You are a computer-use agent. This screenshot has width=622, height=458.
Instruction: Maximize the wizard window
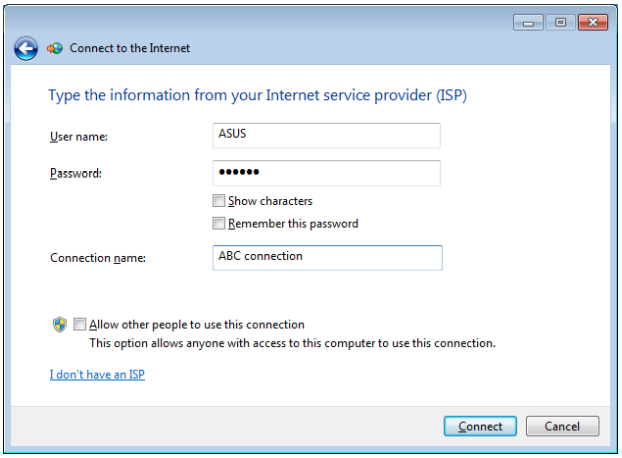(x=560, y=23)
